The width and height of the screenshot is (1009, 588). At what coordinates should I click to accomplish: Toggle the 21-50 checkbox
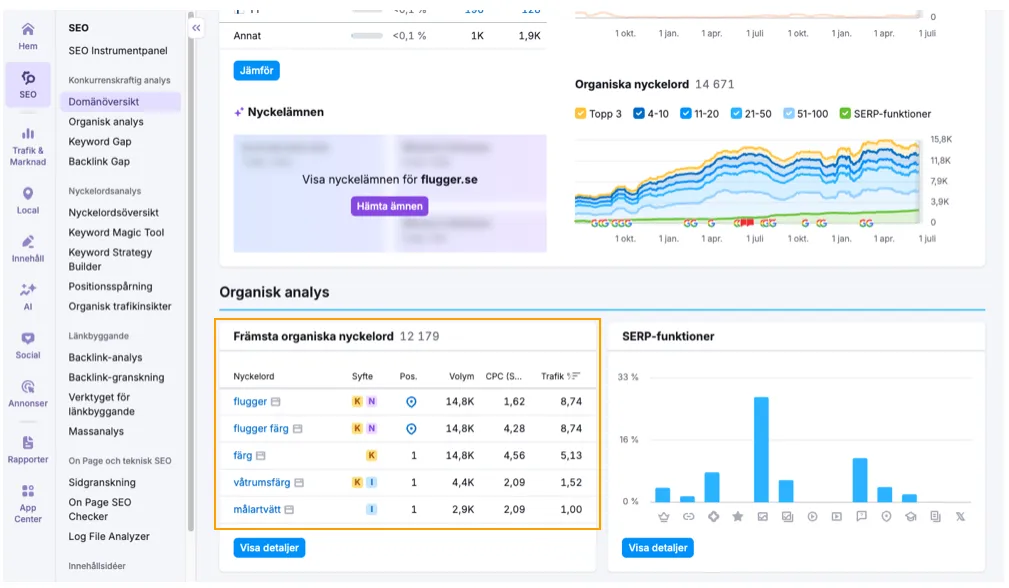pyautogui.click(x=736, y=114)
